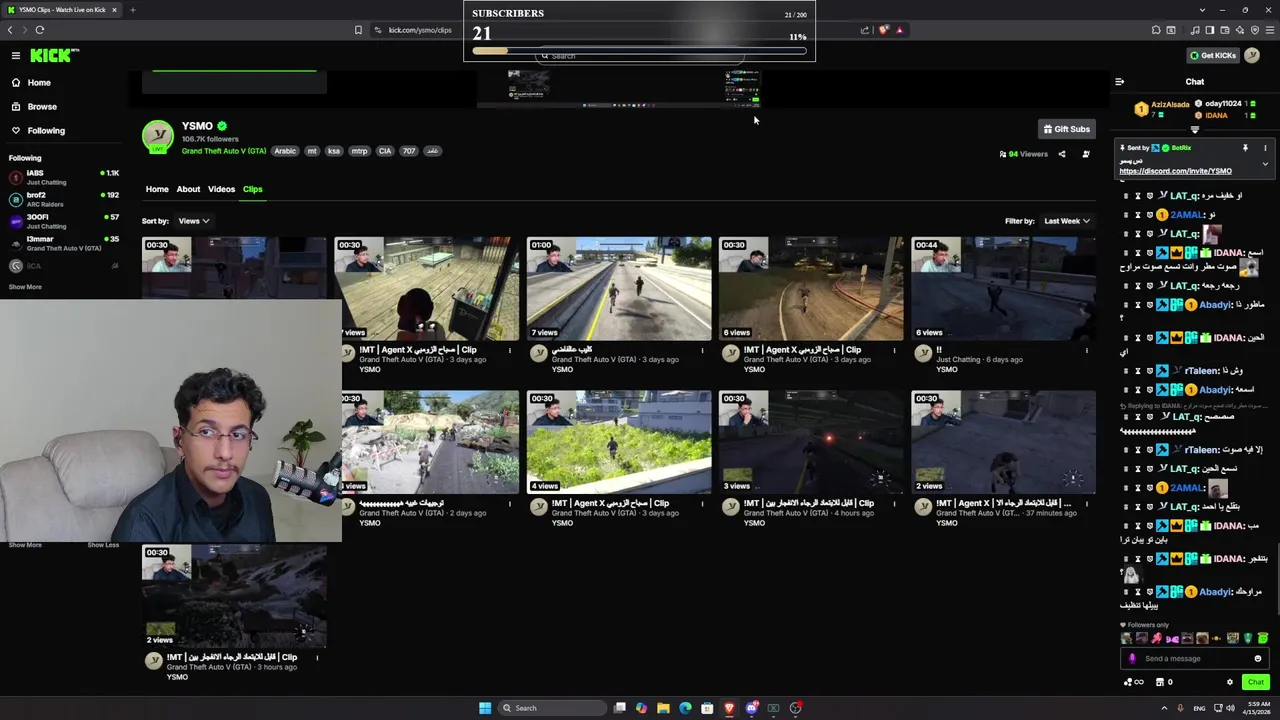
Task: Open the emoji picker in chat input
Action: tap(1258, 659)
